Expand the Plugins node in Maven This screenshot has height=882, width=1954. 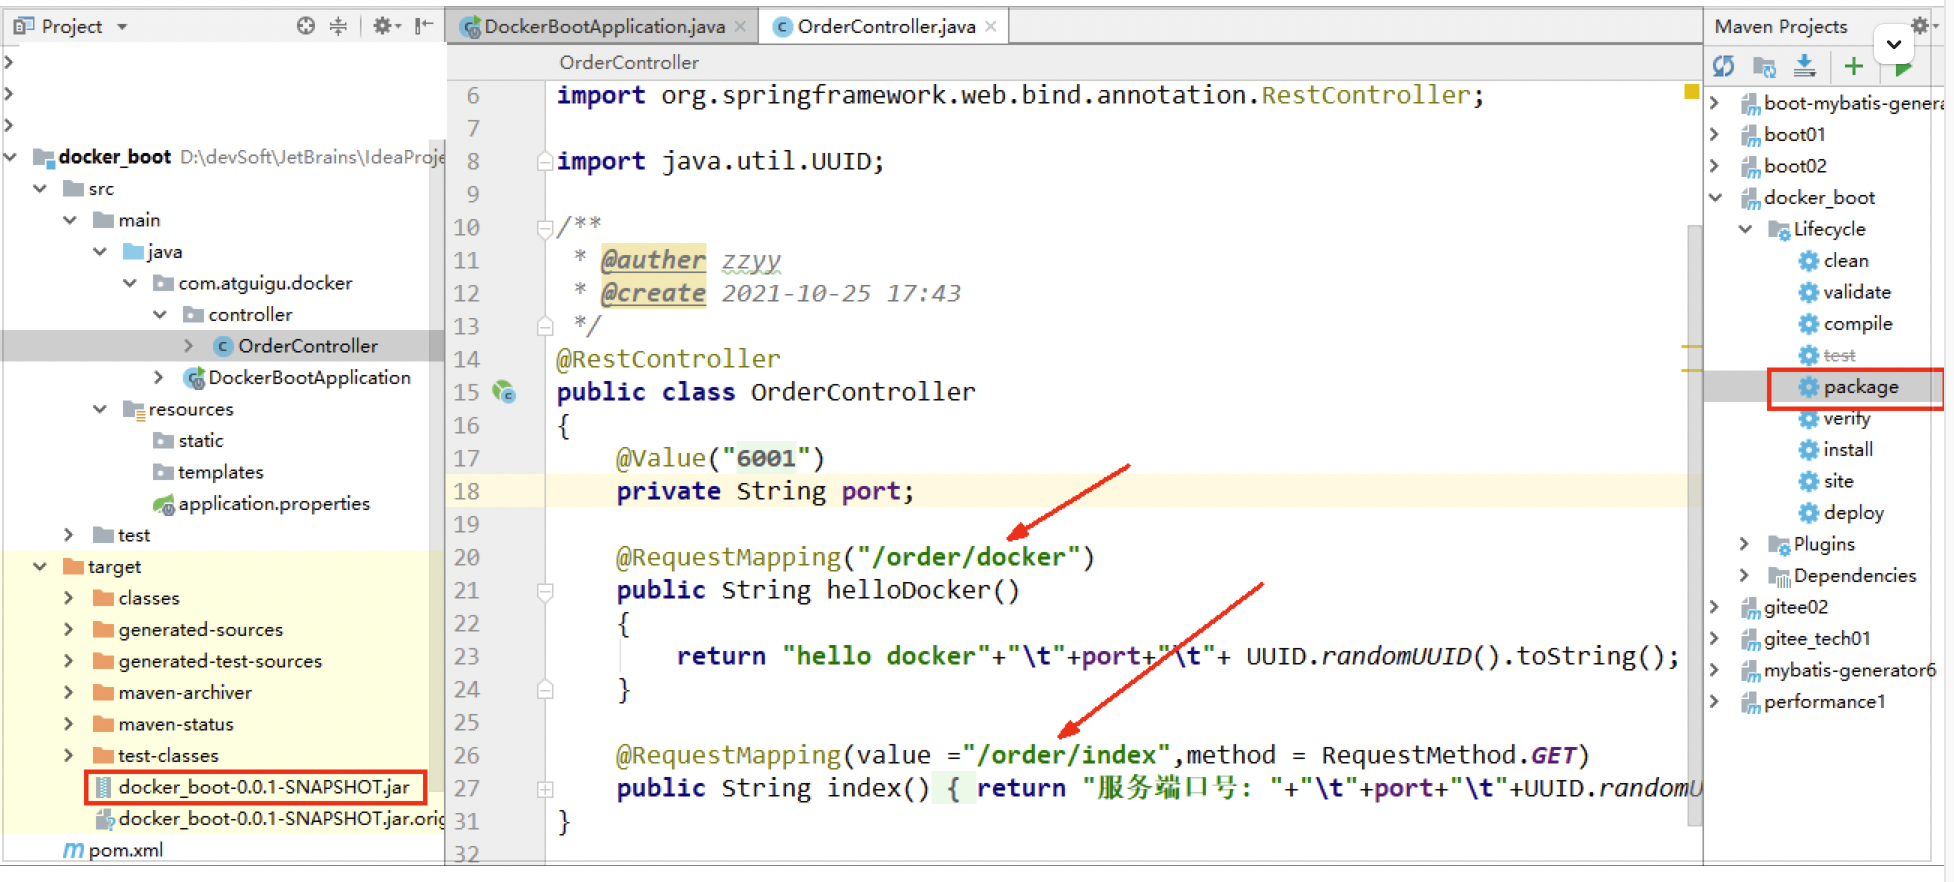click(1744, 544)
